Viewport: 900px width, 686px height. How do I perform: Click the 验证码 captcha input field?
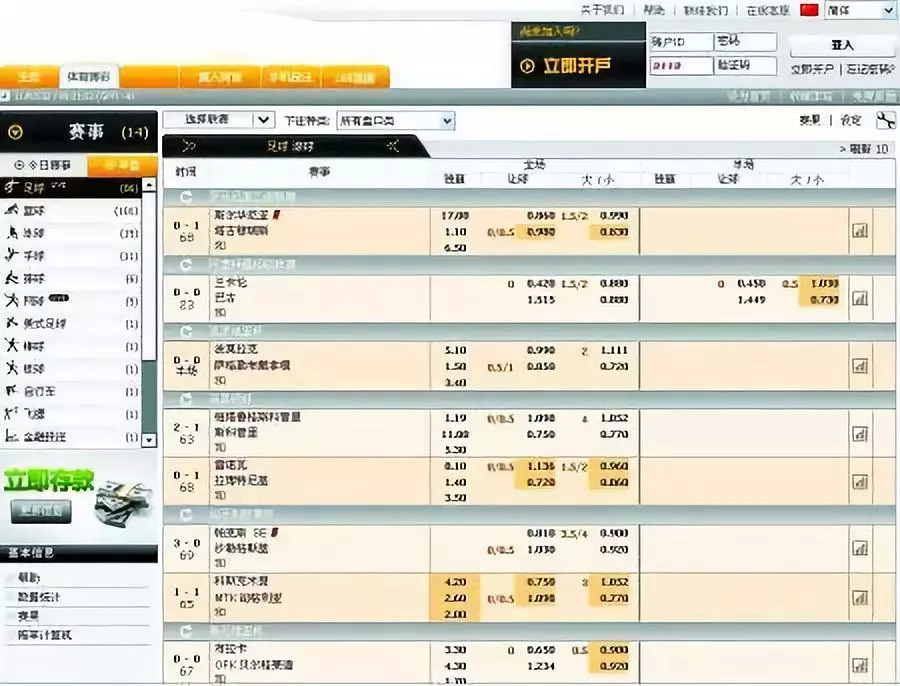pyautogui.click(x=745, y=65)
